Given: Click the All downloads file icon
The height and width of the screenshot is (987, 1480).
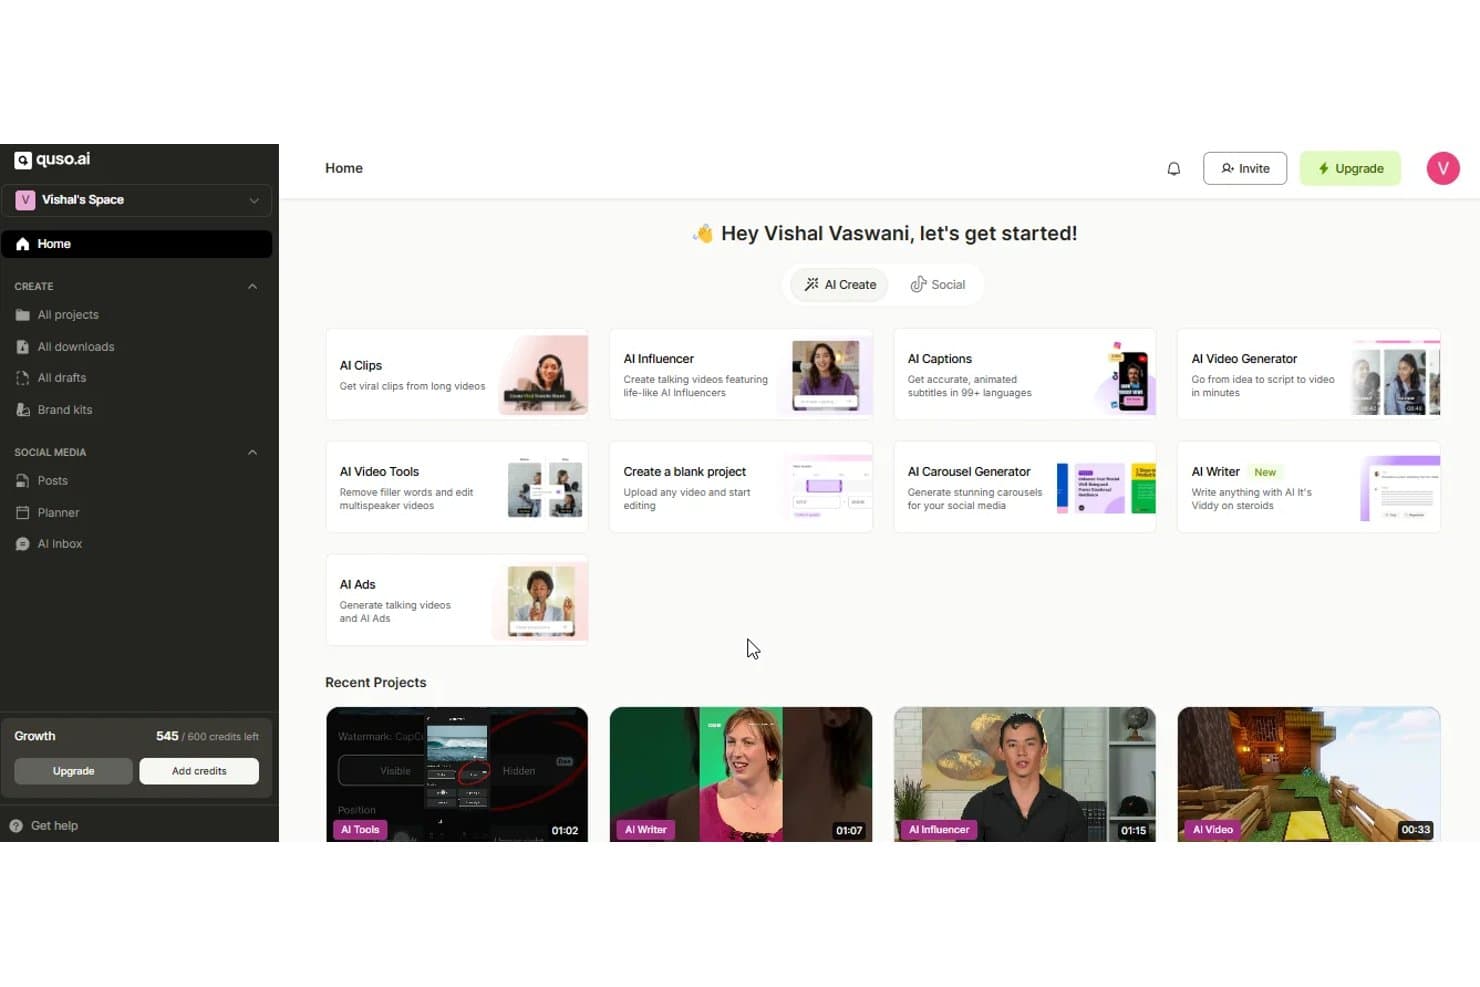Looking at the screenshot, I should click(x=23, y=347).
